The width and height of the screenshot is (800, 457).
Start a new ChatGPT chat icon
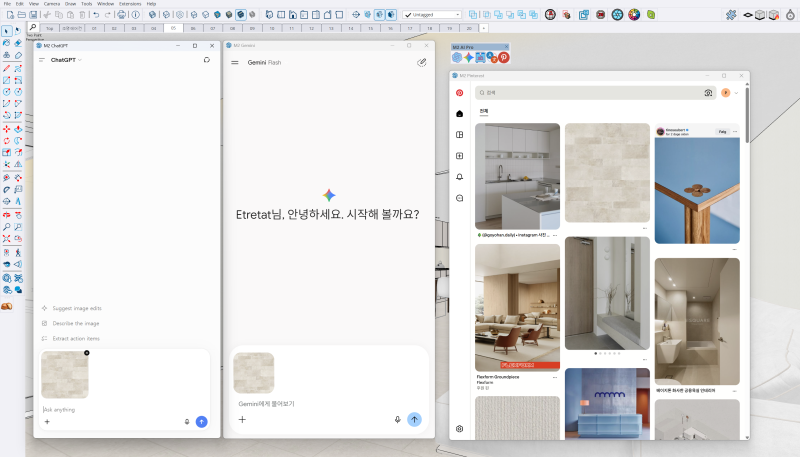[x=207, y=60]
